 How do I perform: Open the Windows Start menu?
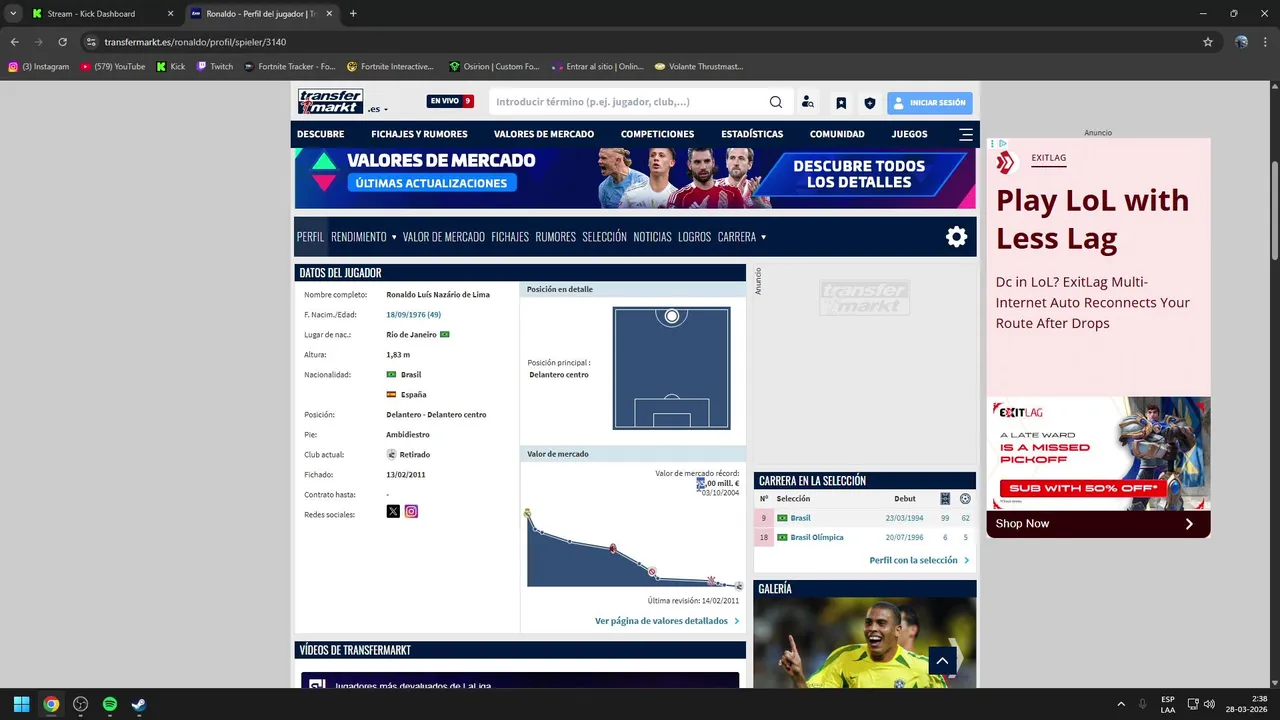[x=21, y=704]
